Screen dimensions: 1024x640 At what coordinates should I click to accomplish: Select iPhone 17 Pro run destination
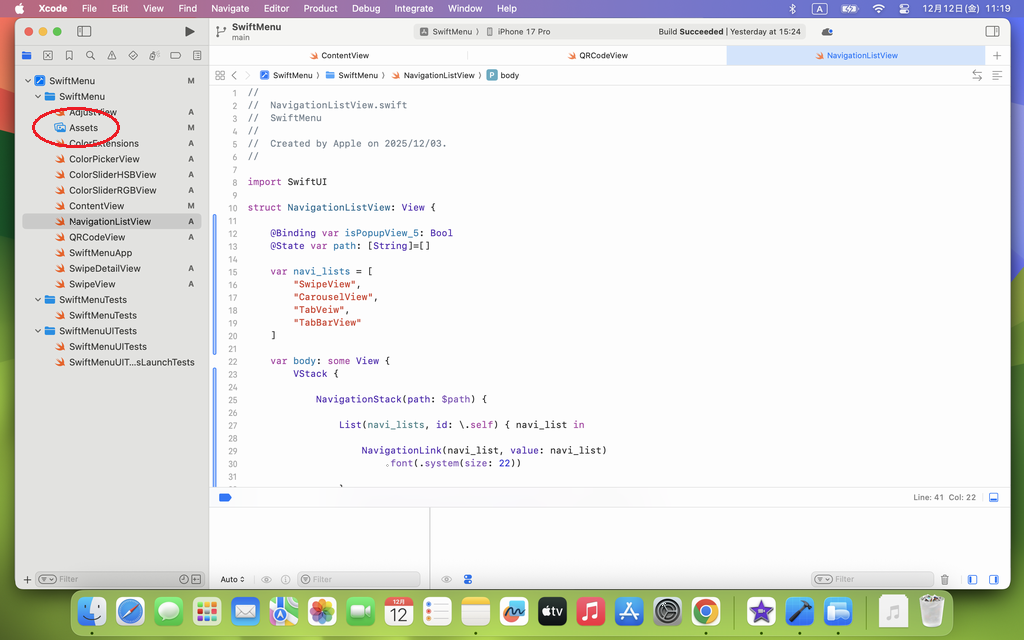(523, 32)
